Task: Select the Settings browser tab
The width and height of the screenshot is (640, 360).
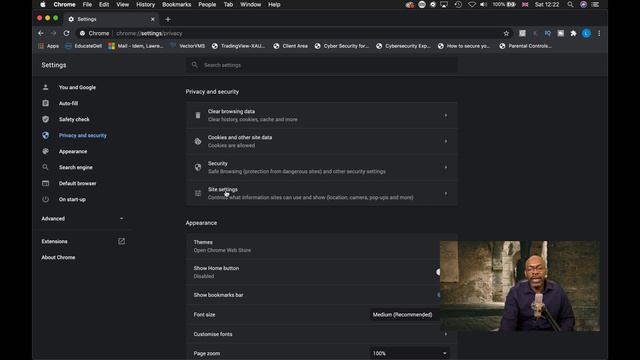Action: pyautogui.click(x=111, y=19)
